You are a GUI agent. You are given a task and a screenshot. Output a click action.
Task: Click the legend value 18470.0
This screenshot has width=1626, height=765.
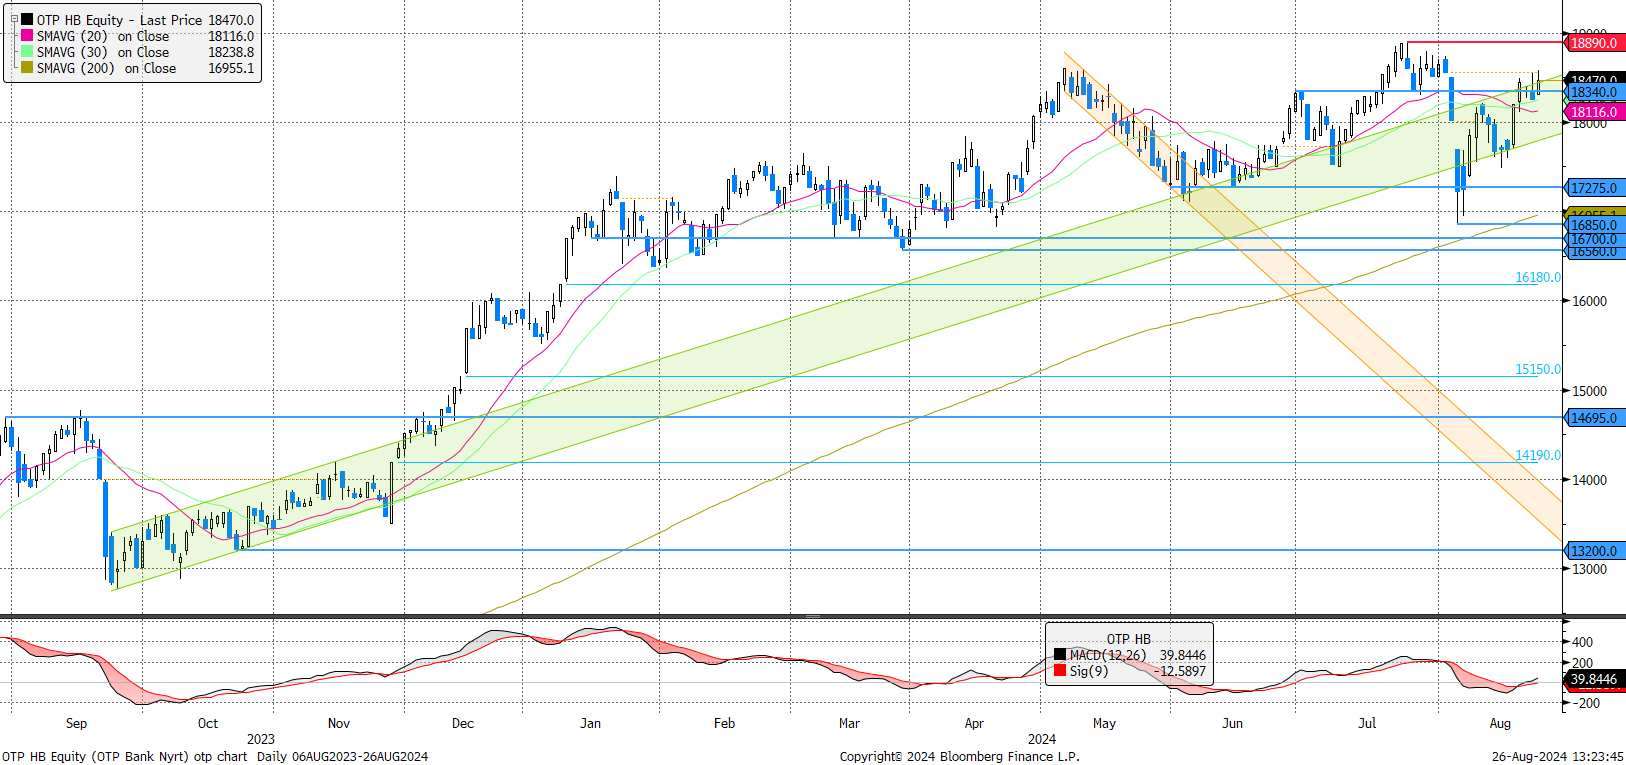(231, 20)
